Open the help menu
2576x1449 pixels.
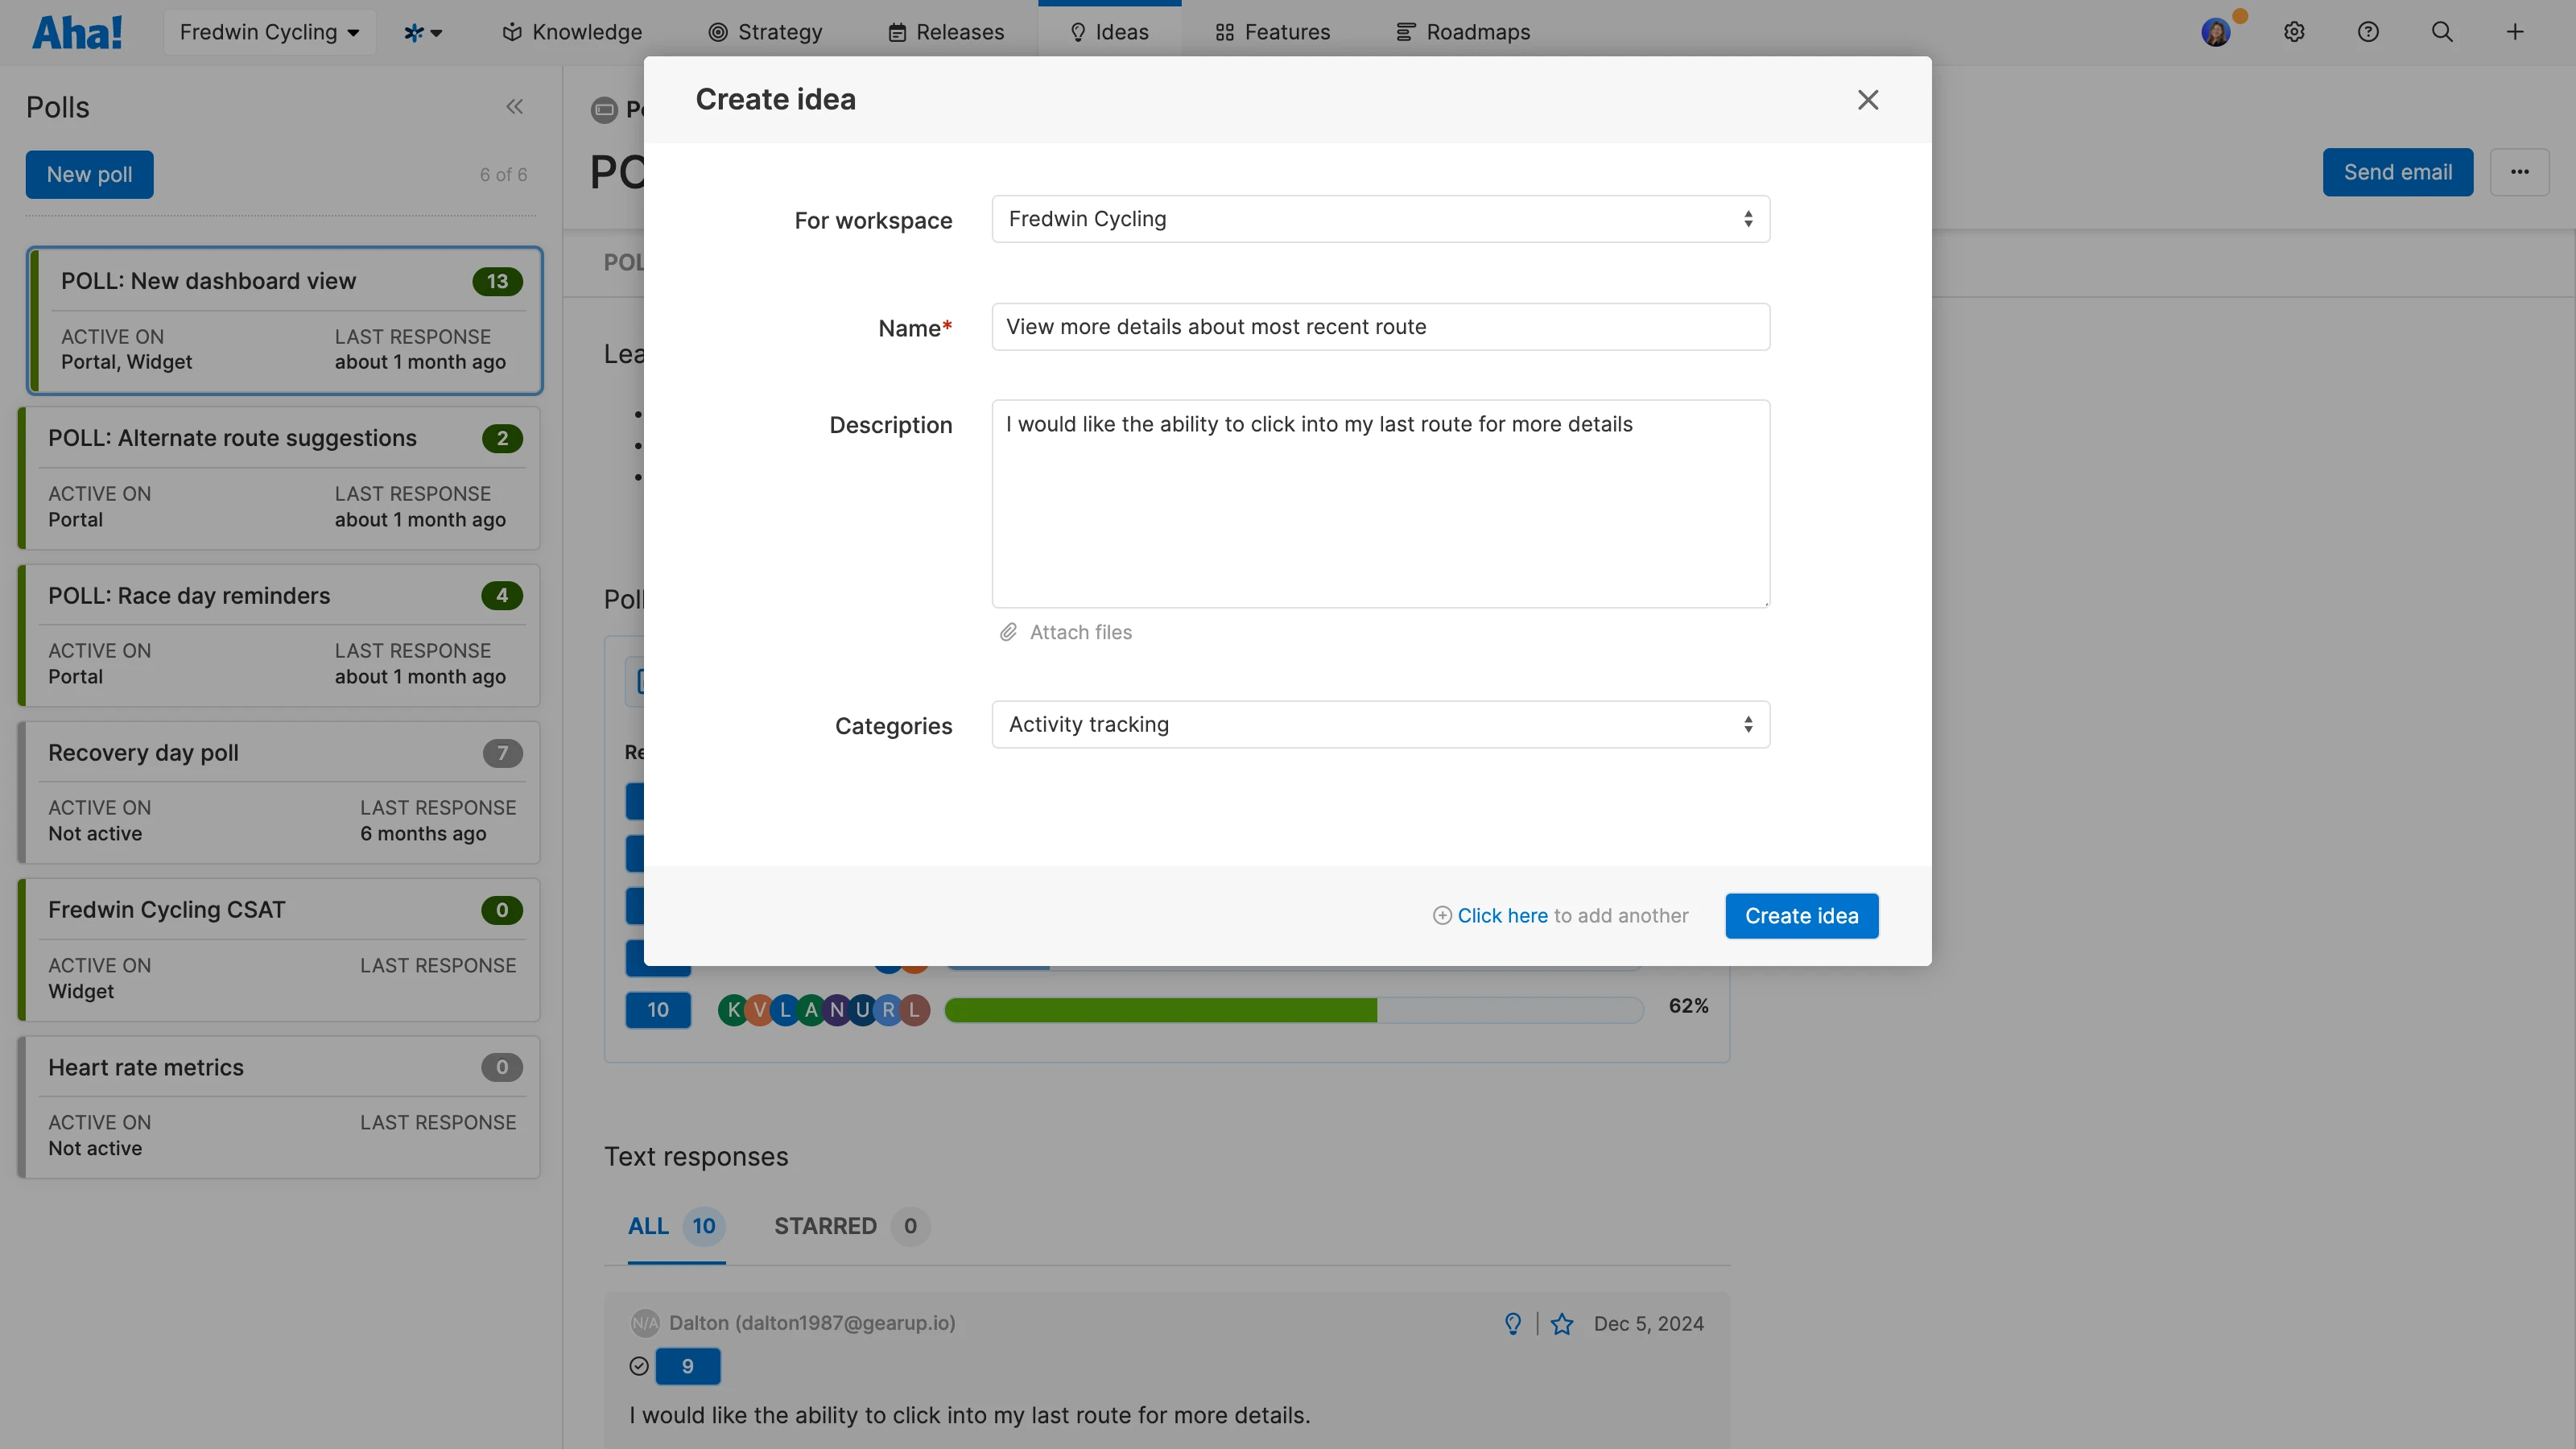(x=2368, y=31)
